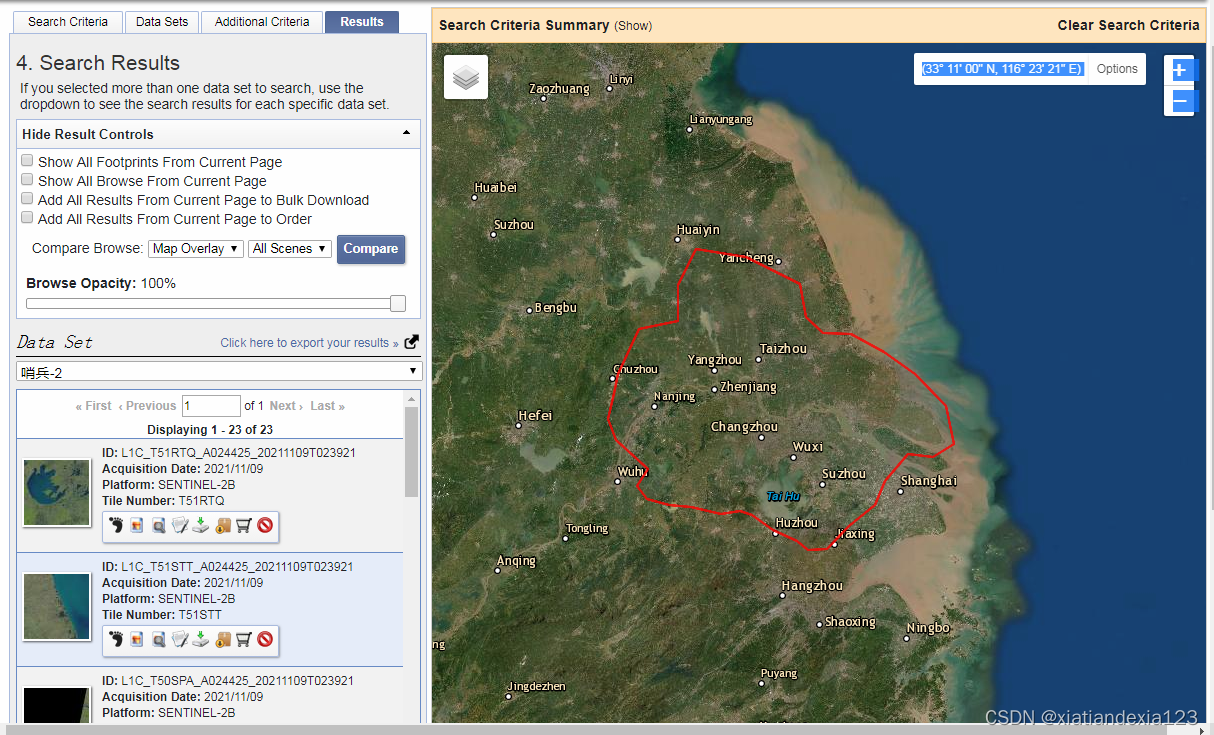
Task: Switch to the Search Criteria tab
Action: [68, 21]
